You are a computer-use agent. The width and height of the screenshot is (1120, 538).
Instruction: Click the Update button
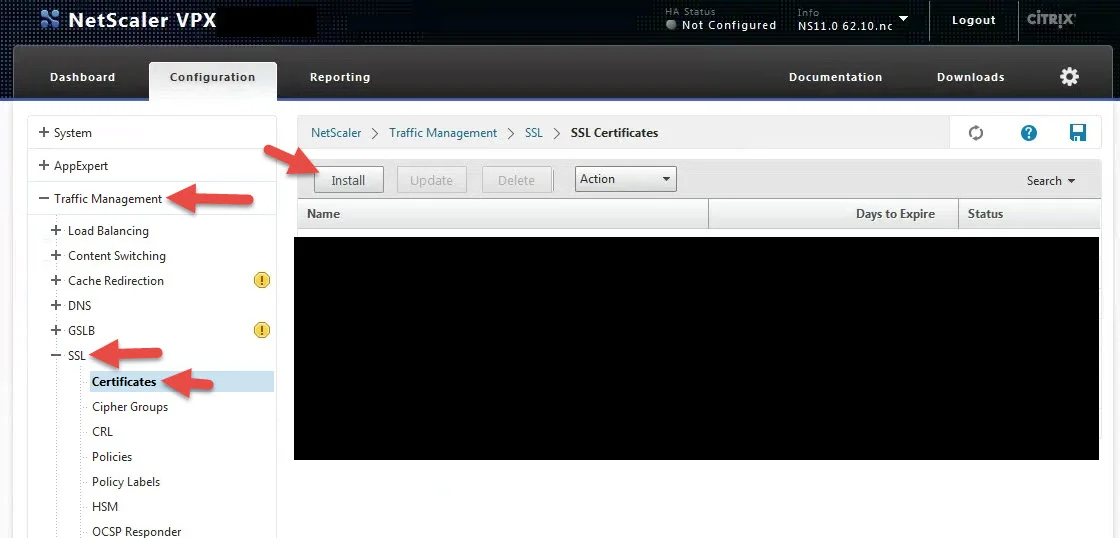pyautogui.click(x=431, y=180)
